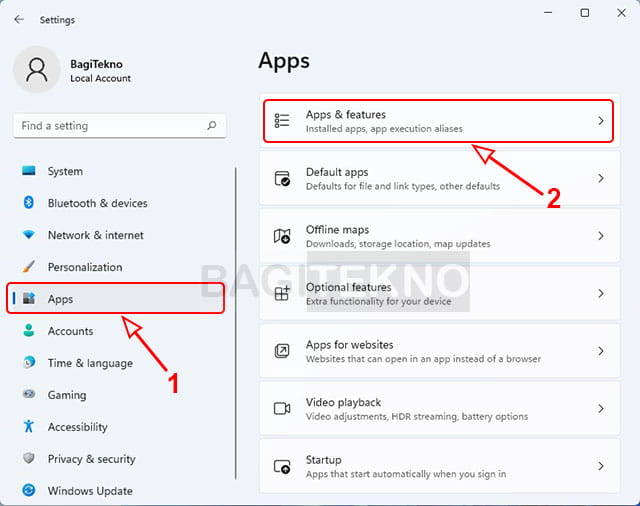The height and width of the screenshot is (506, 640).
Task: Click the Video playback camera icon
Action: coord(282,408)
